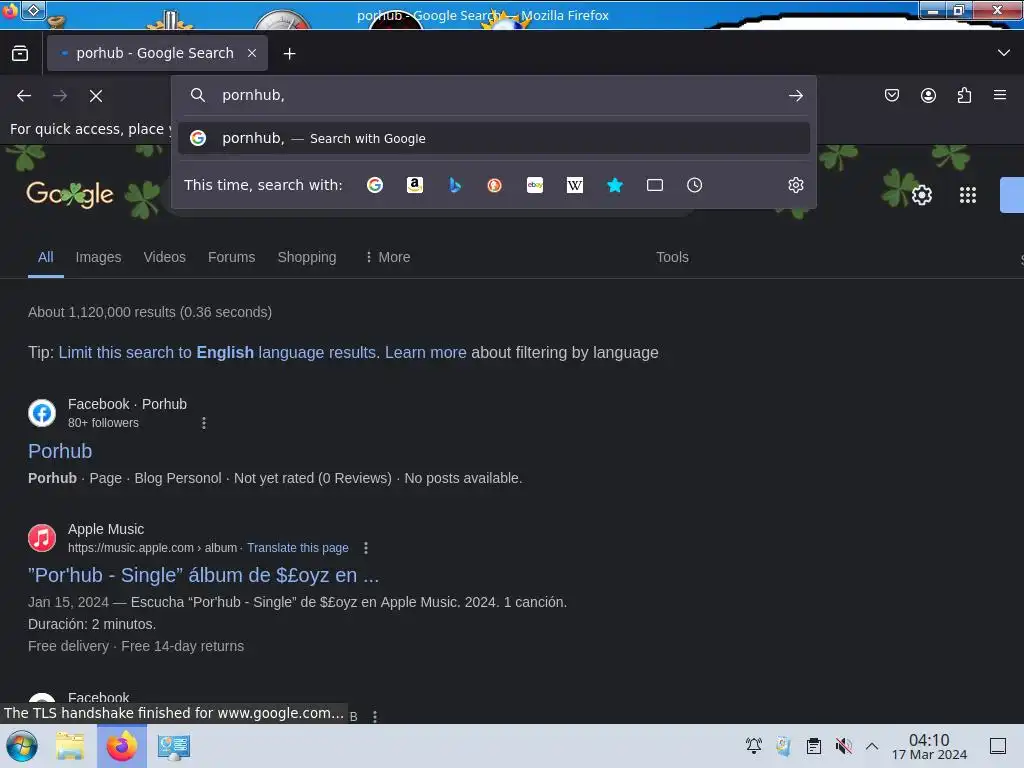
Task: Go back one page
Action: (24, 96)
